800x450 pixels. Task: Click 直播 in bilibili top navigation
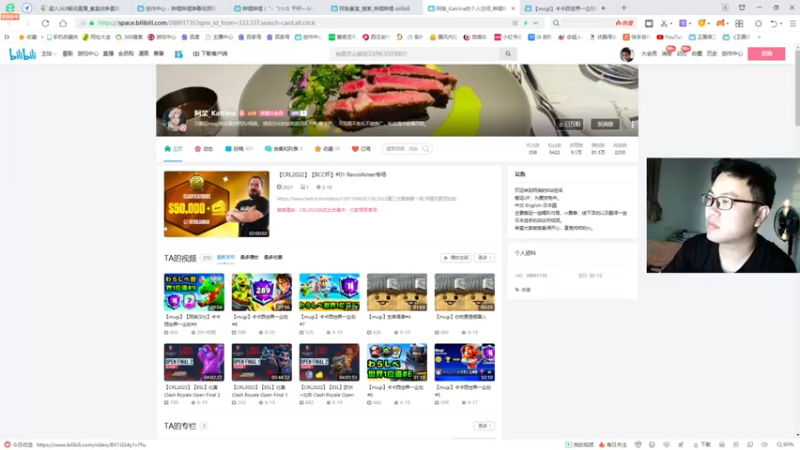[x=109, y=54]
